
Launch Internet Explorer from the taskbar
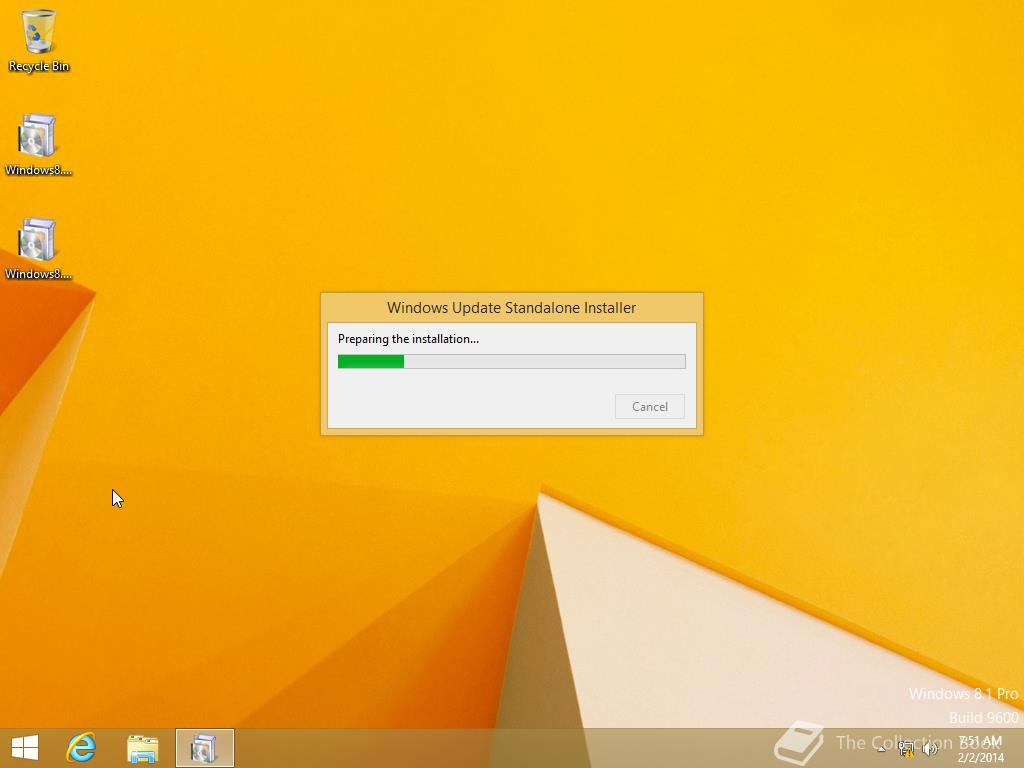tap(82, 748)
